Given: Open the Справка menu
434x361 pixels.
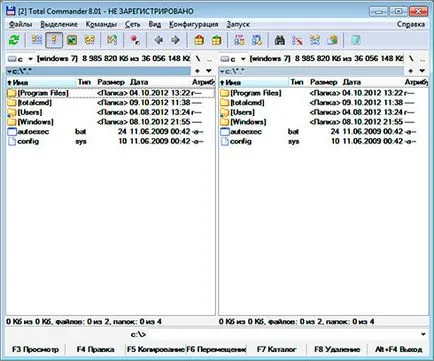Looking at the screenshot, I should 411,24.
